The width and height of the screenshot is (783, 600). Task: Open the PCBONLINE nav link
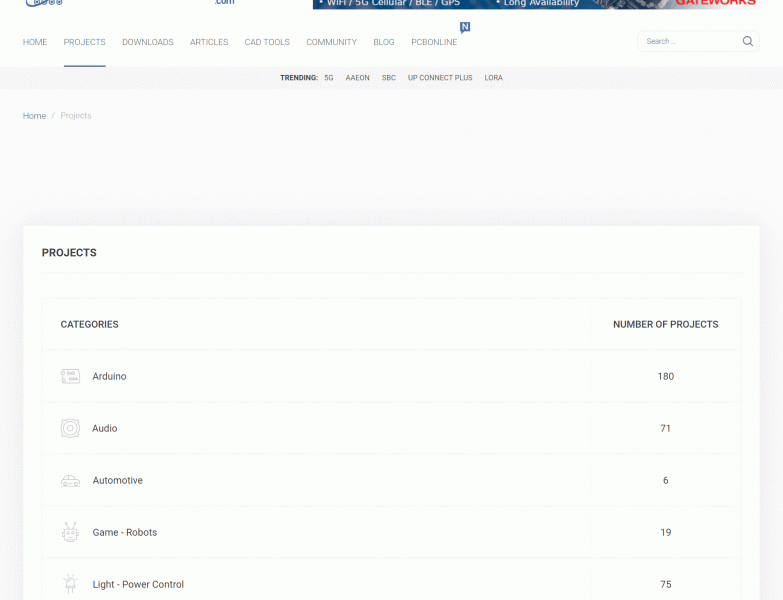[434, 42]
